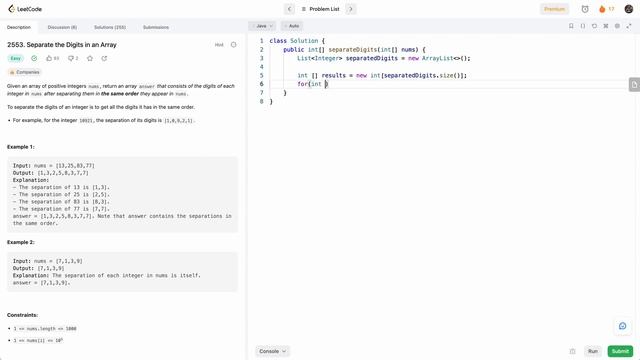Image resolution: width=640 pixels, height=360 pixels.
Task: Open the notes icon on right edge
Action: pos(634,84)
